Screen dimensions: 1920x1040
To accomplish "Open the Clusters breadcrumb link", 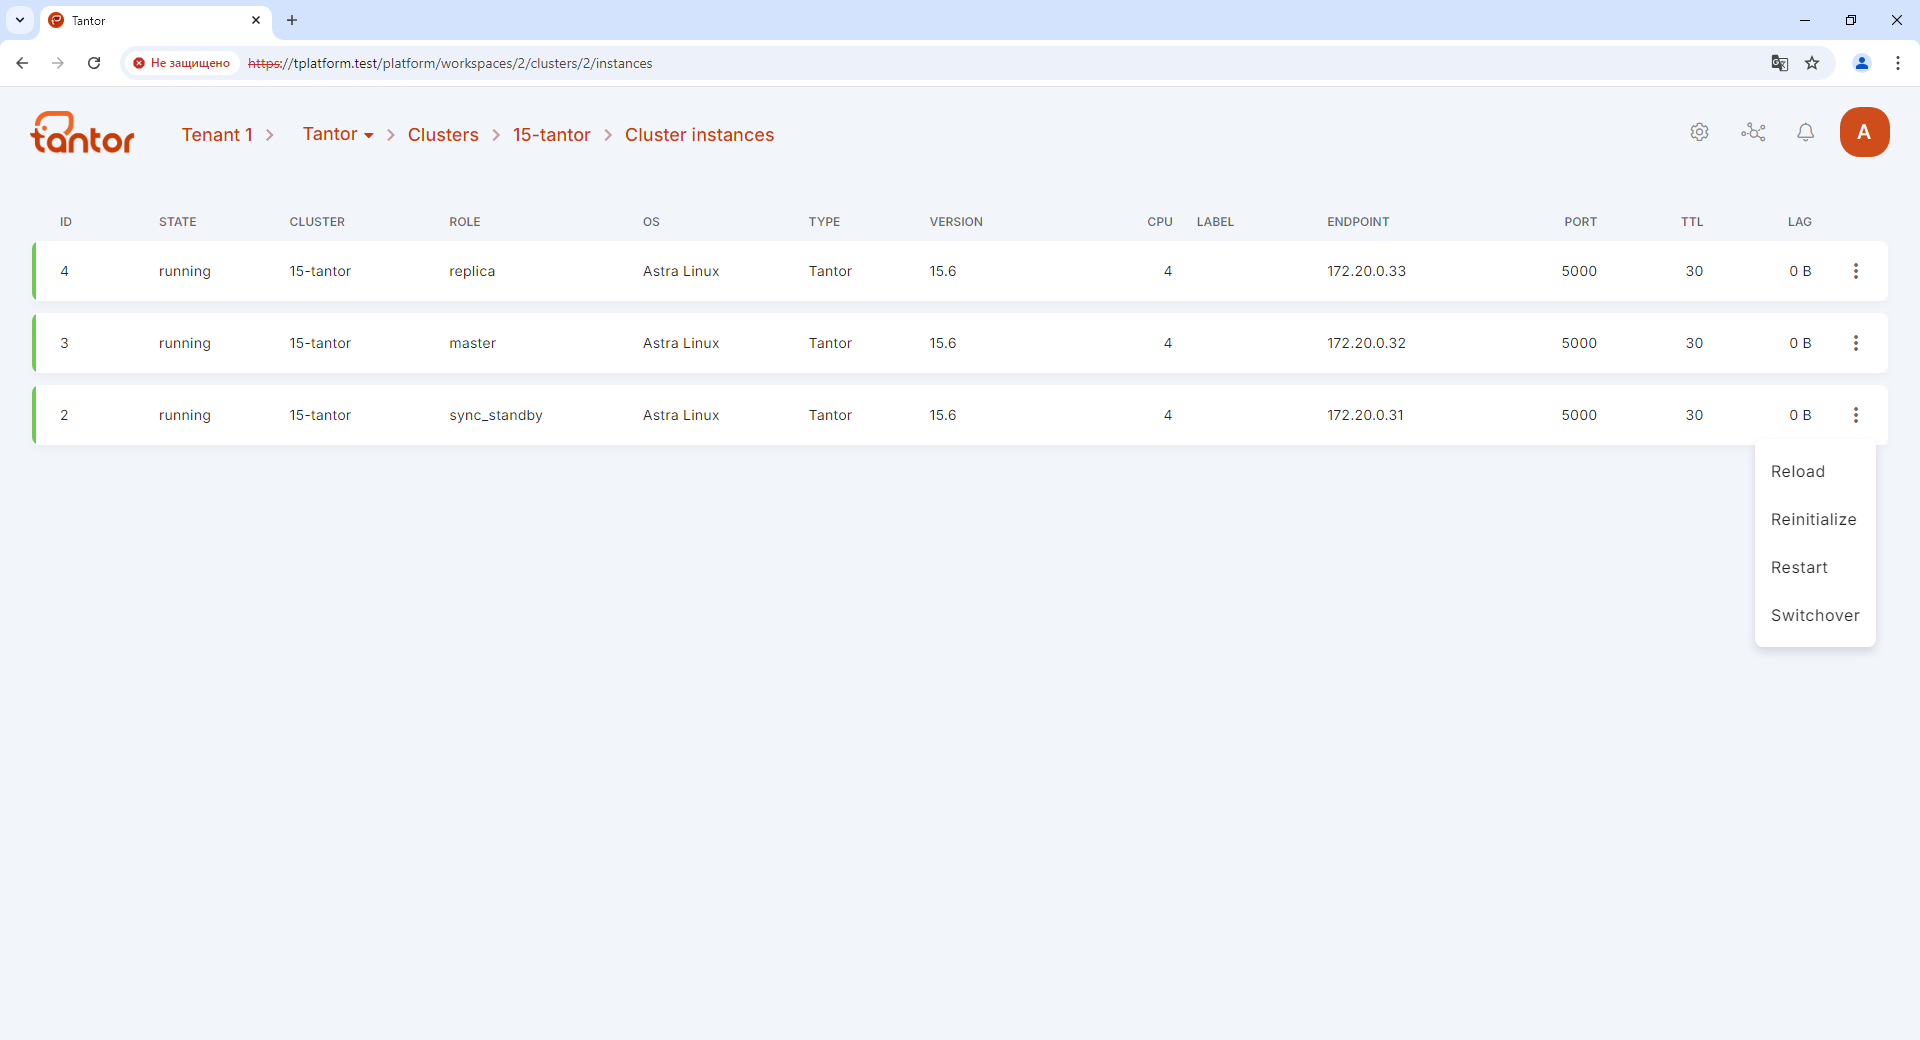I will pos(443,135).
